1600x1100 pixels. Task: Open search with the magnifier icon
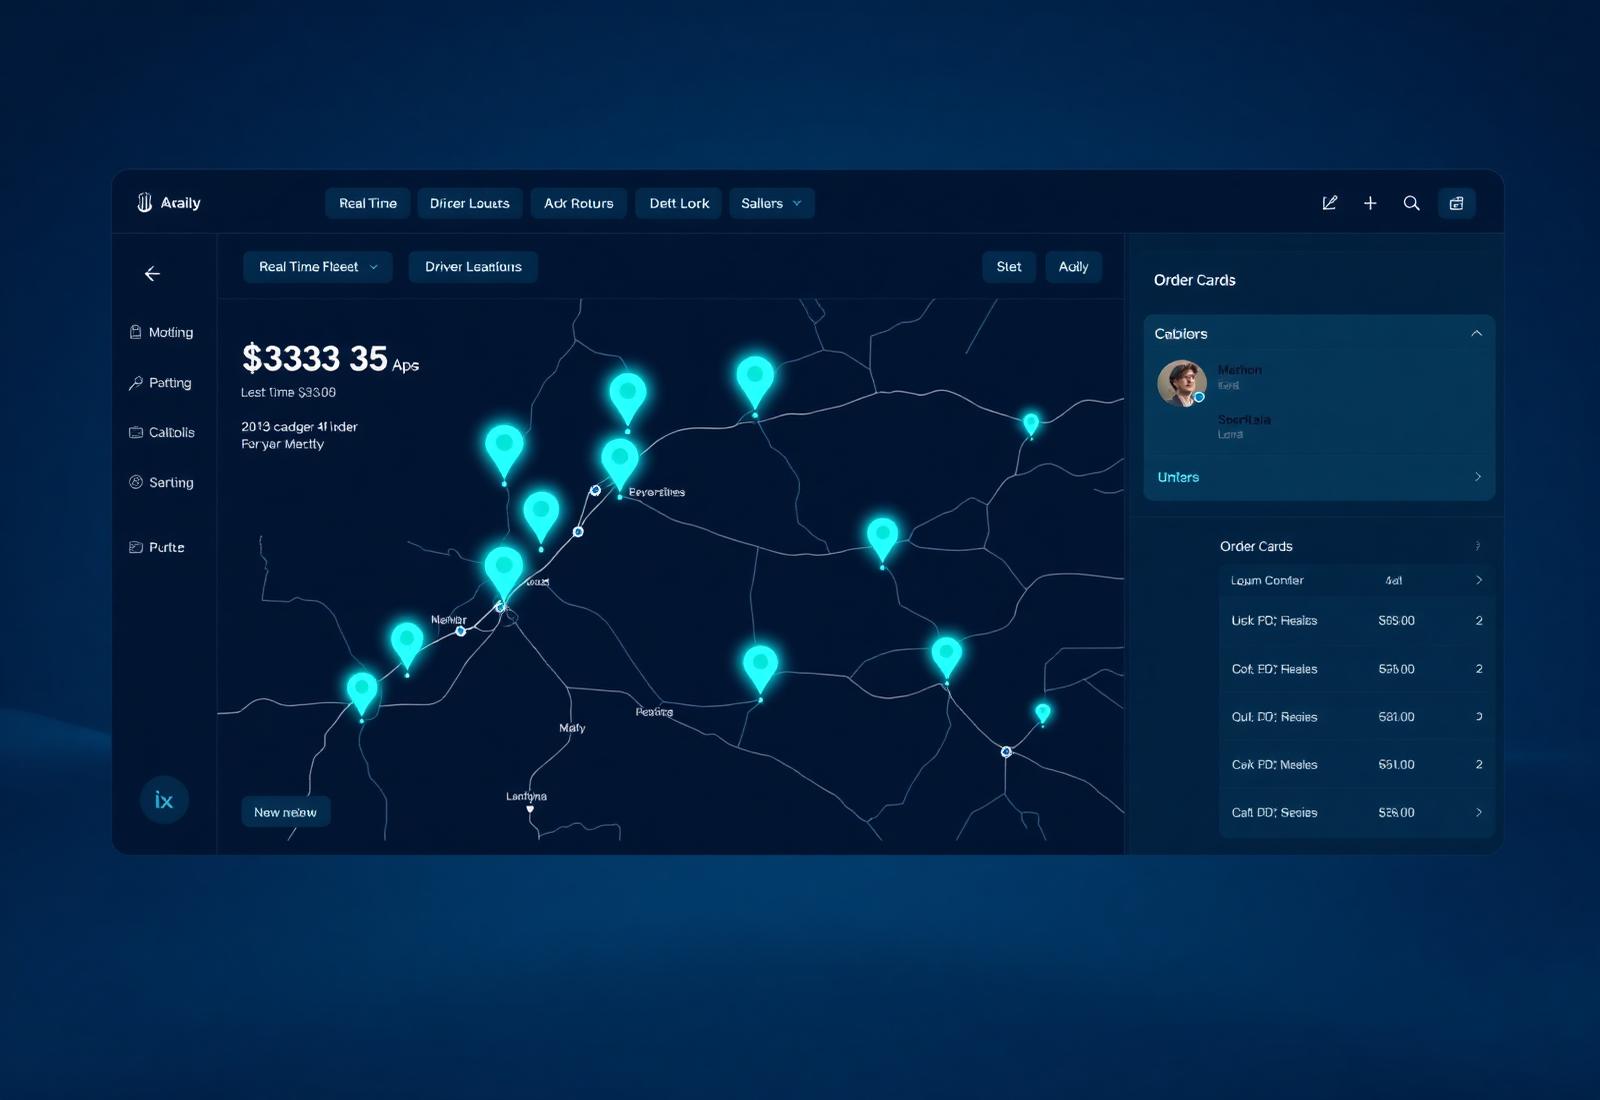pos(1411,203)
